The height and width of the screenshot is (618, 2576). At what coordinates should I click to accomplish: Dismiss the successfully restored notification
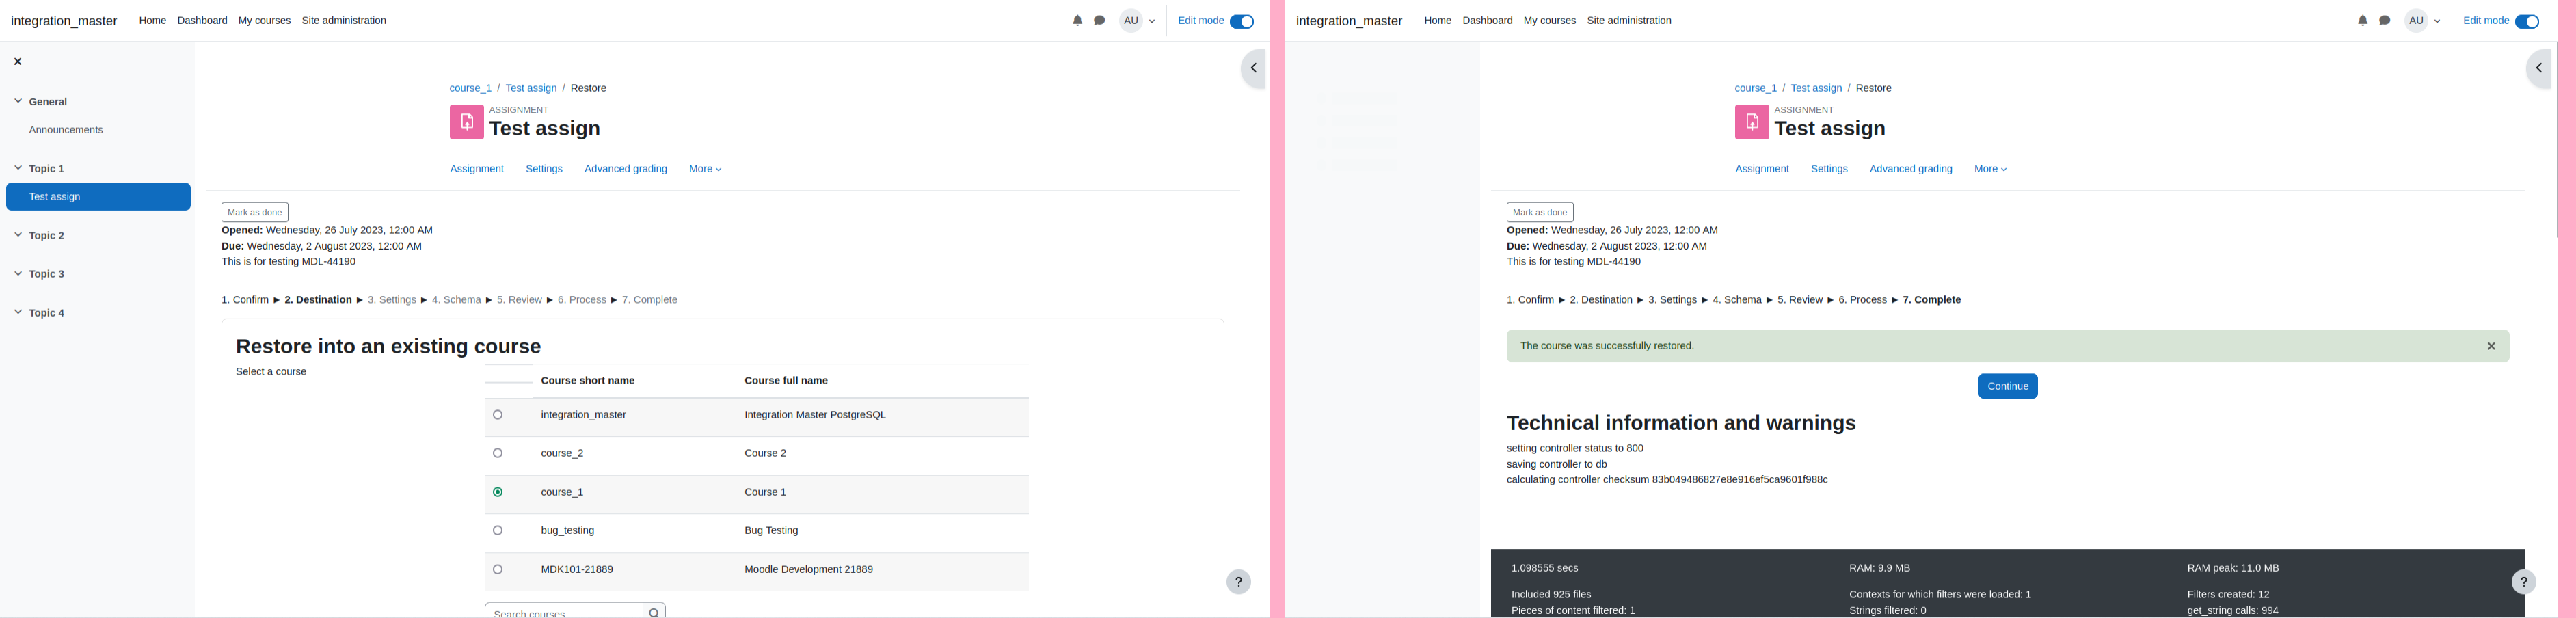(x=2490, y=346)
